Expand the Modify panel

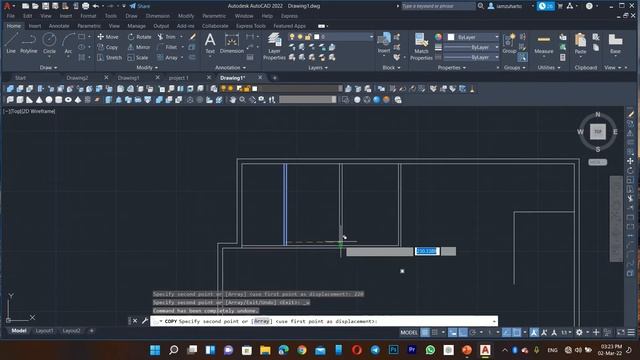(x=147, y=67)
